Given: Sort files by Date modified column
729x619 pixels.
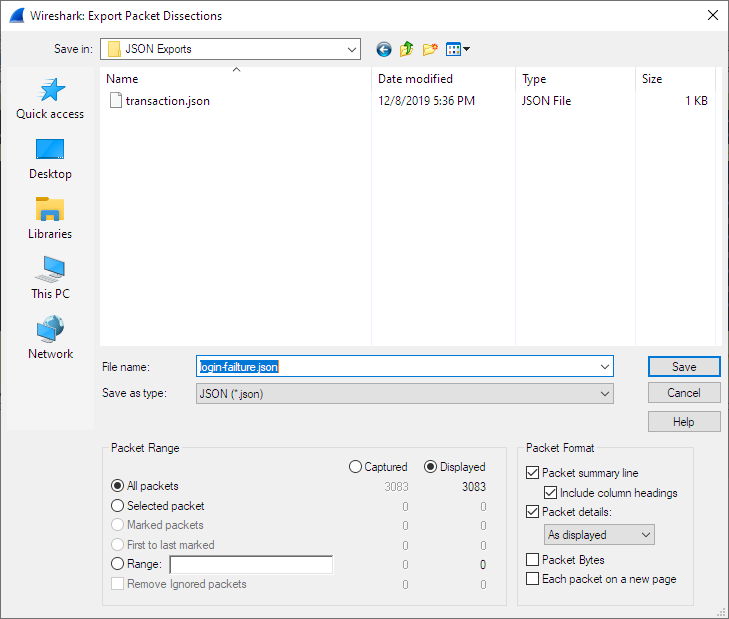Looking at the screenshot, I should pos(415,79).
